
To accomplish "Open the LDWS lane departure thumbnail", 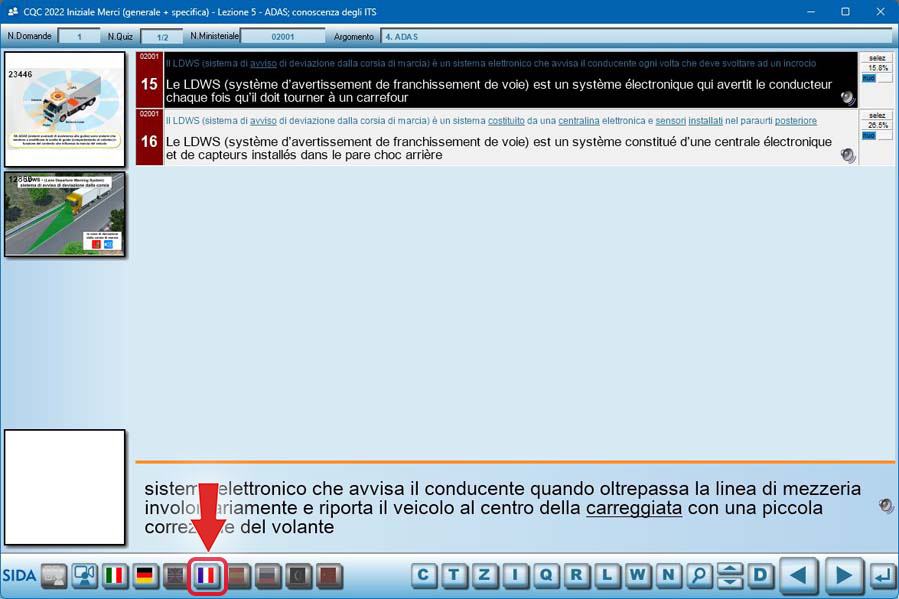I will coord(65,214).
